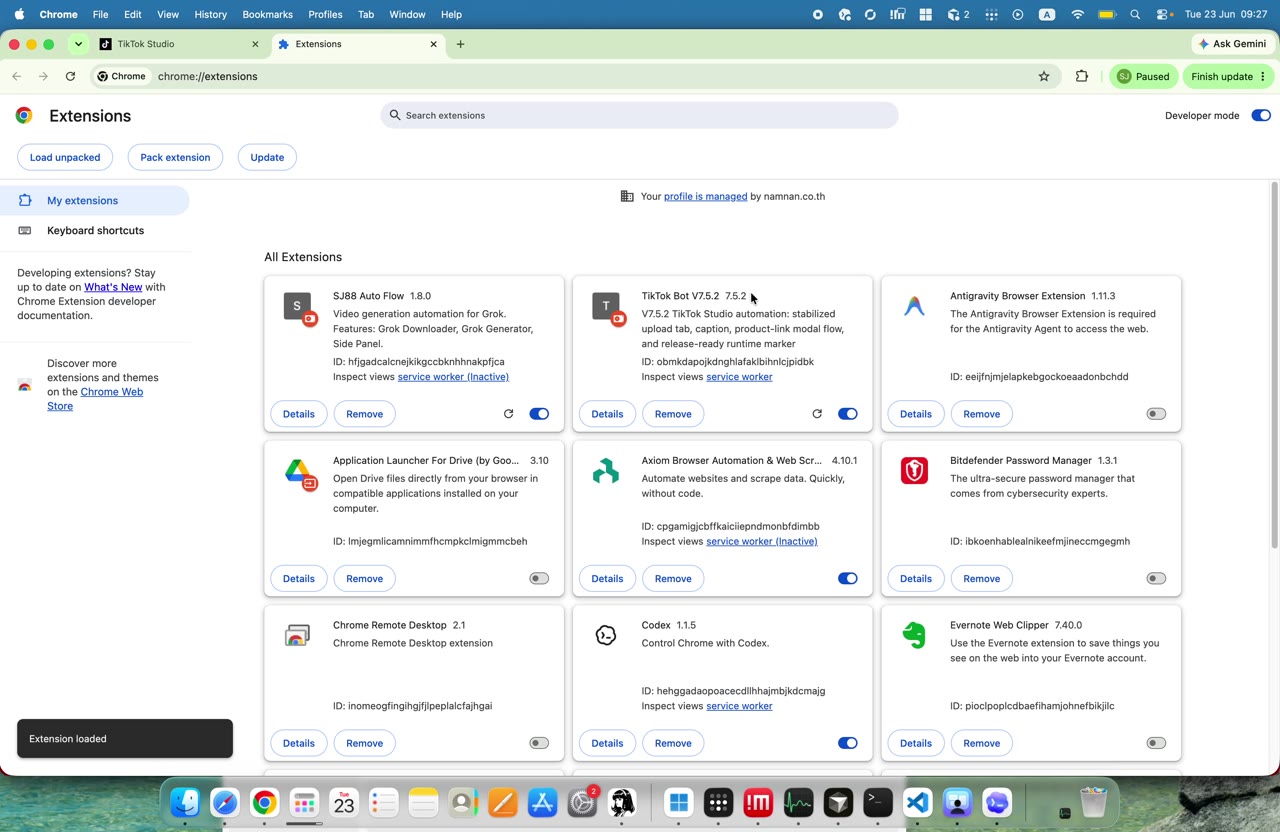This screenshot has width=1280, height=832.
Task: Click the Load unpacked button
Action: tap(65, 158)
